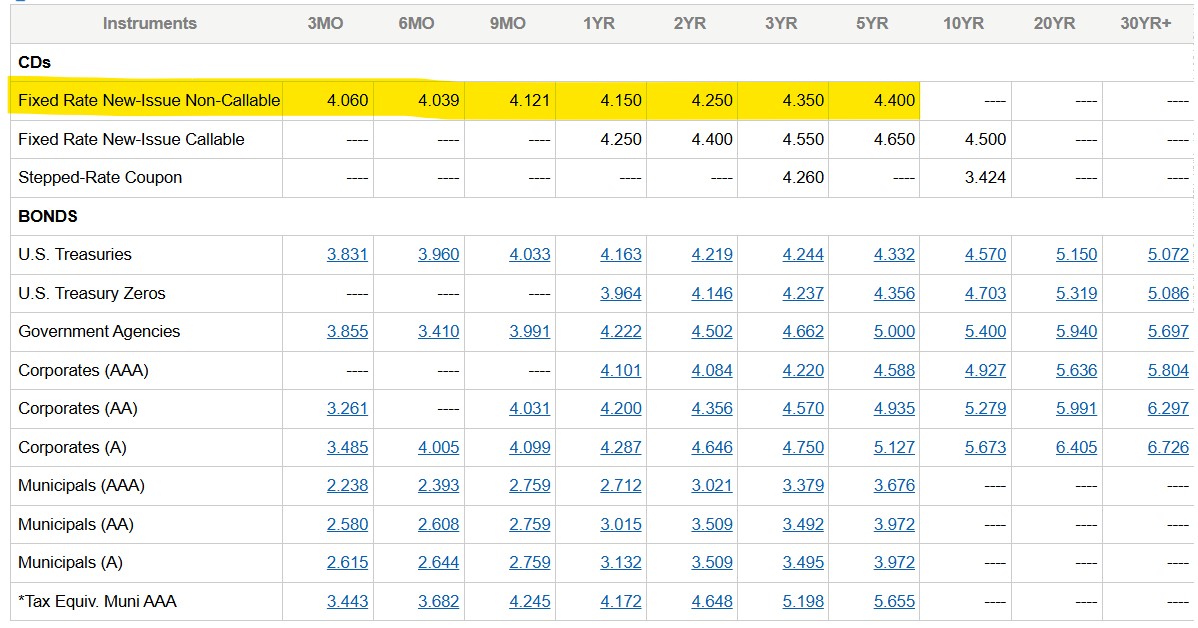Open Government Agencies 30YR+ yield 5.697
The image size is (1198, 628).
pyautogui.click(x=1168, y=332)
